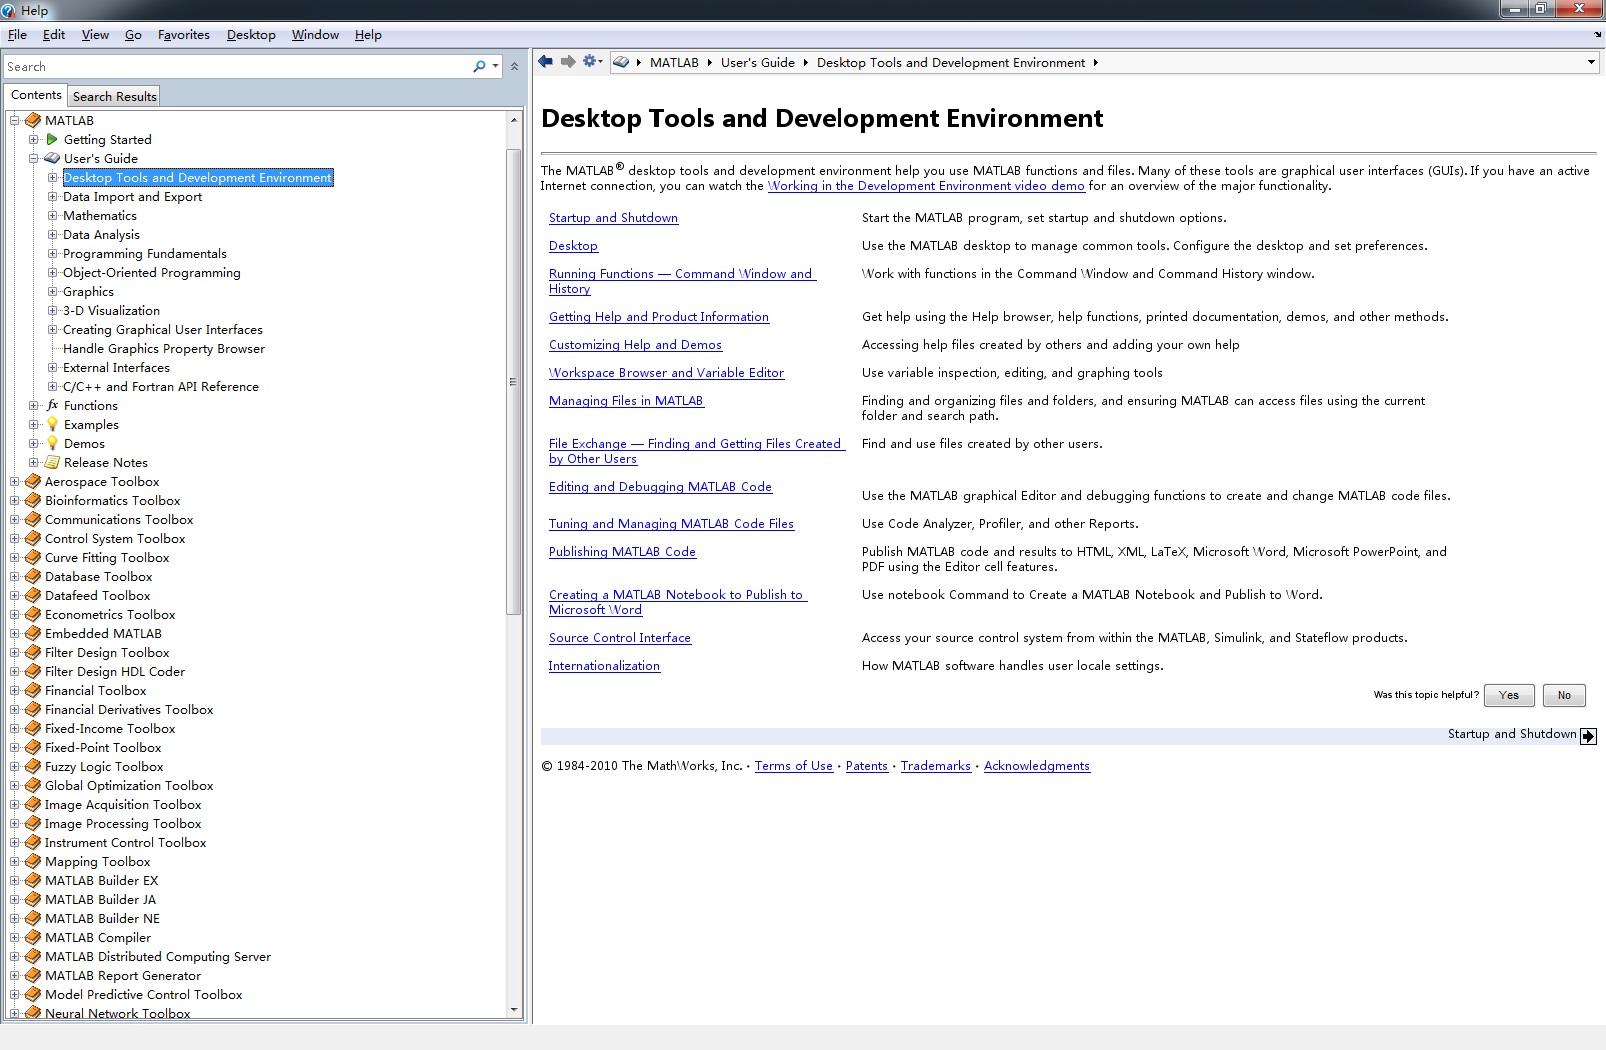Expand the Functions tree node
Screen dimensions: 1606x1050
click(34, 405)
